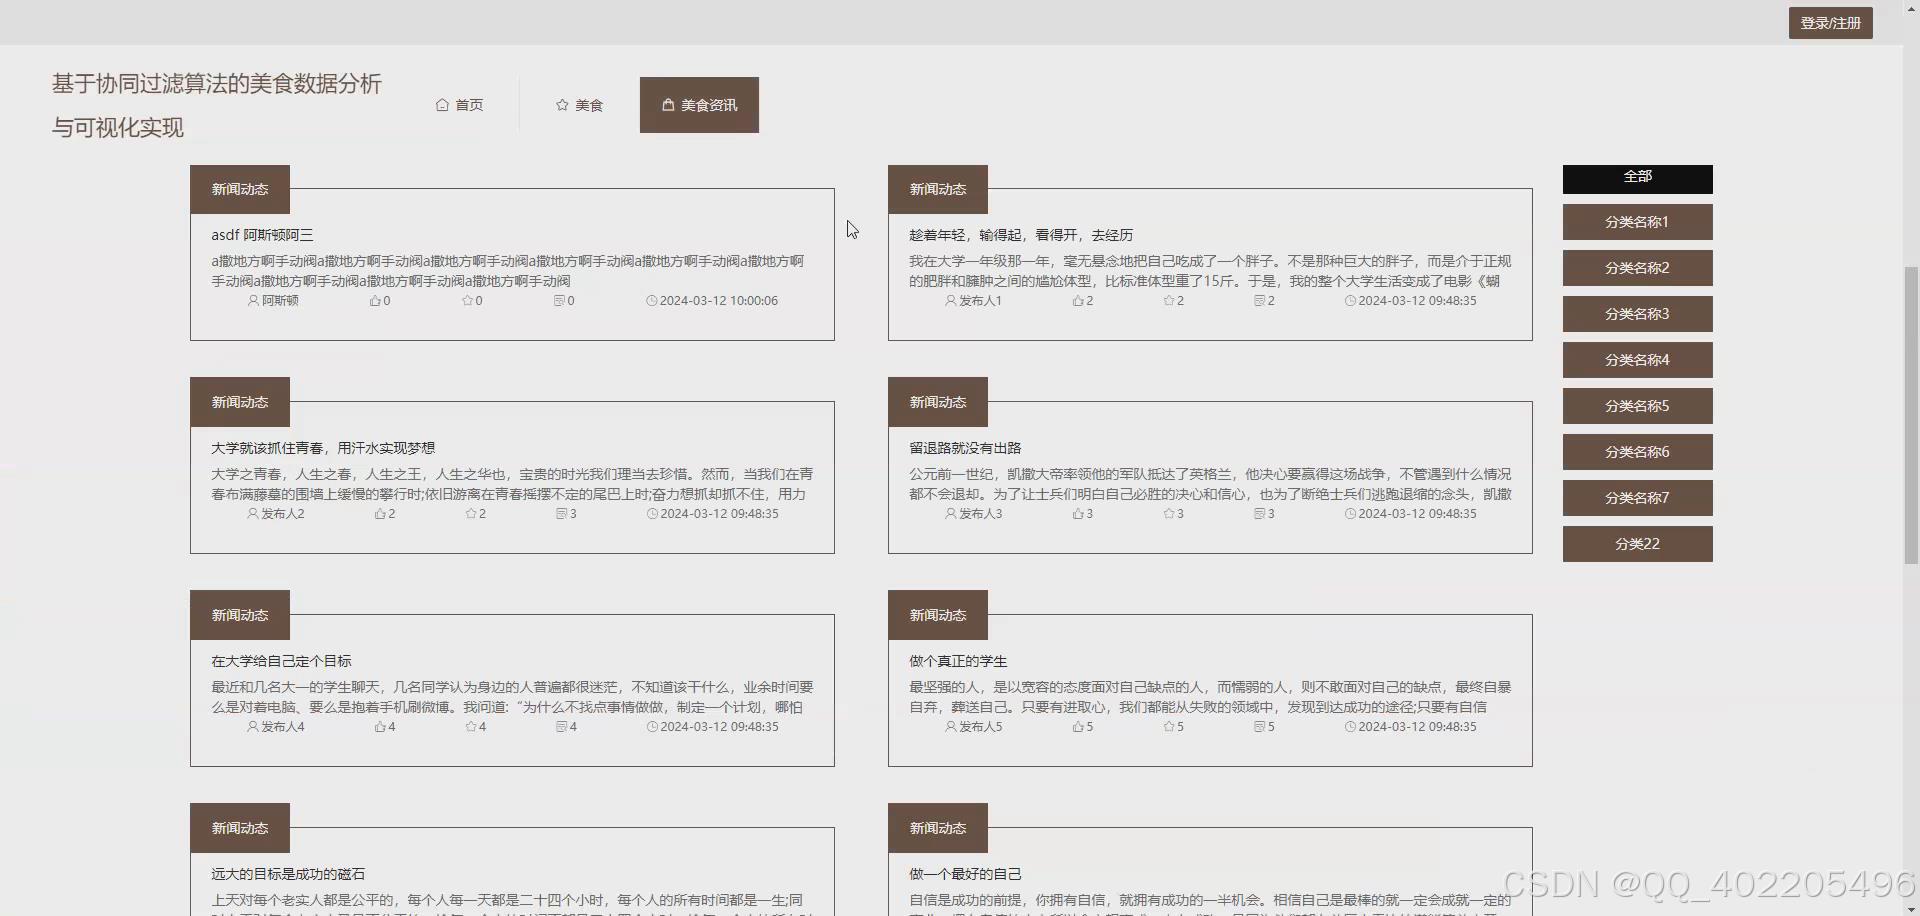This screenshot has height=916, width=1920.
Task: Filter by 分类22 category
Action: pos(1637,544)
